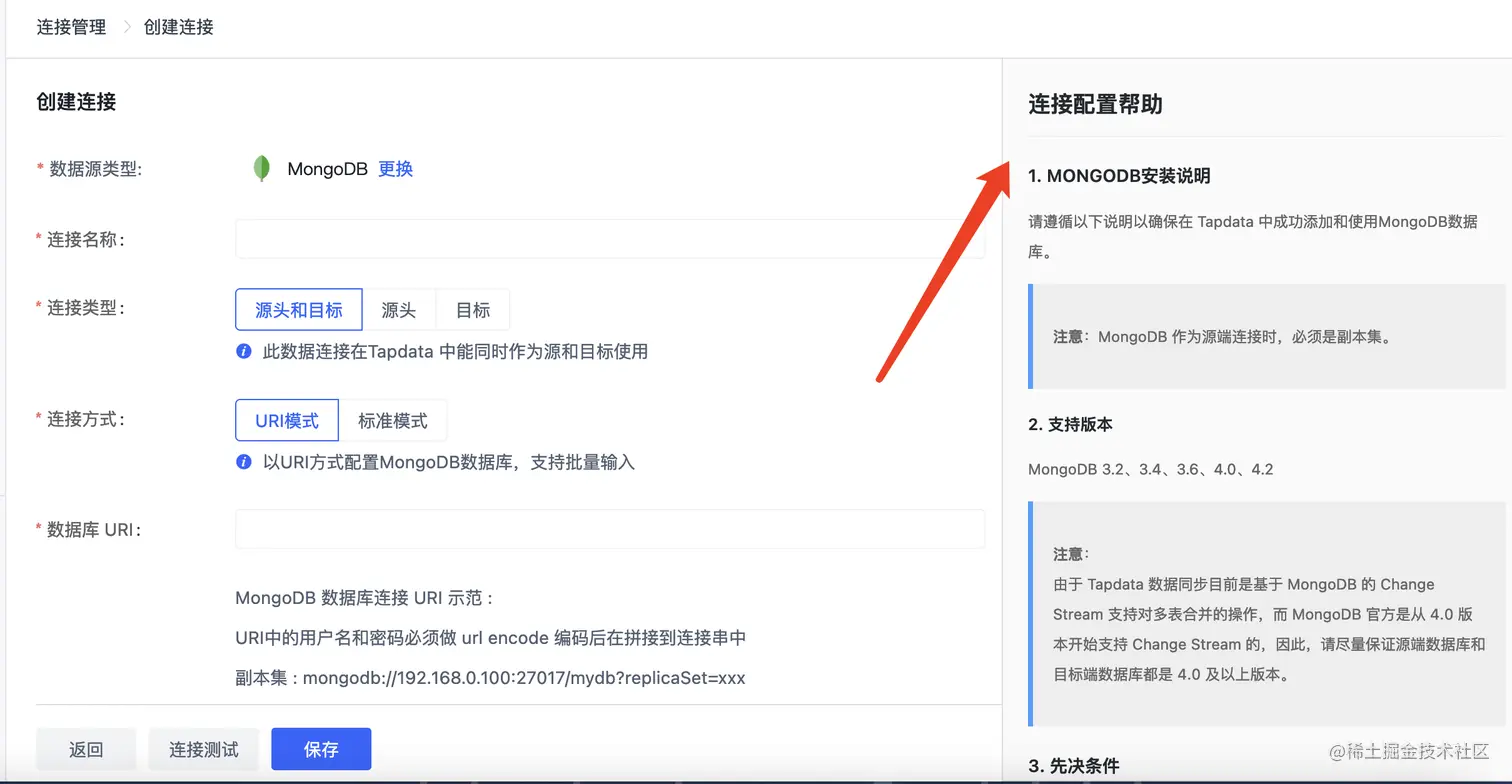Click heading 3. 先决条件

pos(1074,766)
